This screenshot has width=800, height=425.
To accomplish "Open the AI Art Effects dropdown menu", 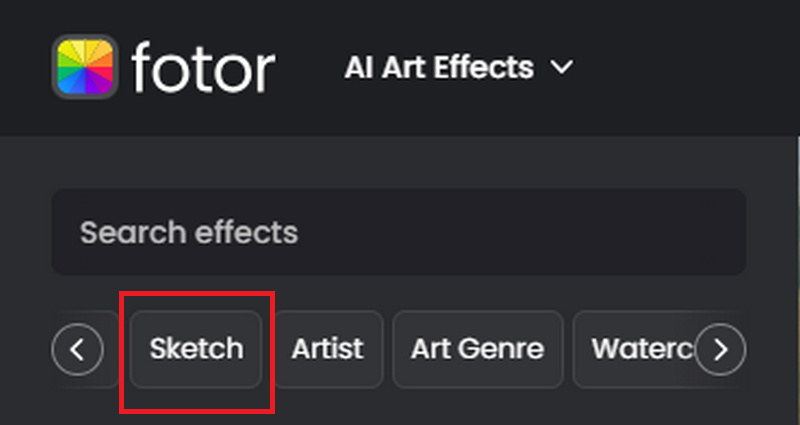I will click(x=459, y=67).
